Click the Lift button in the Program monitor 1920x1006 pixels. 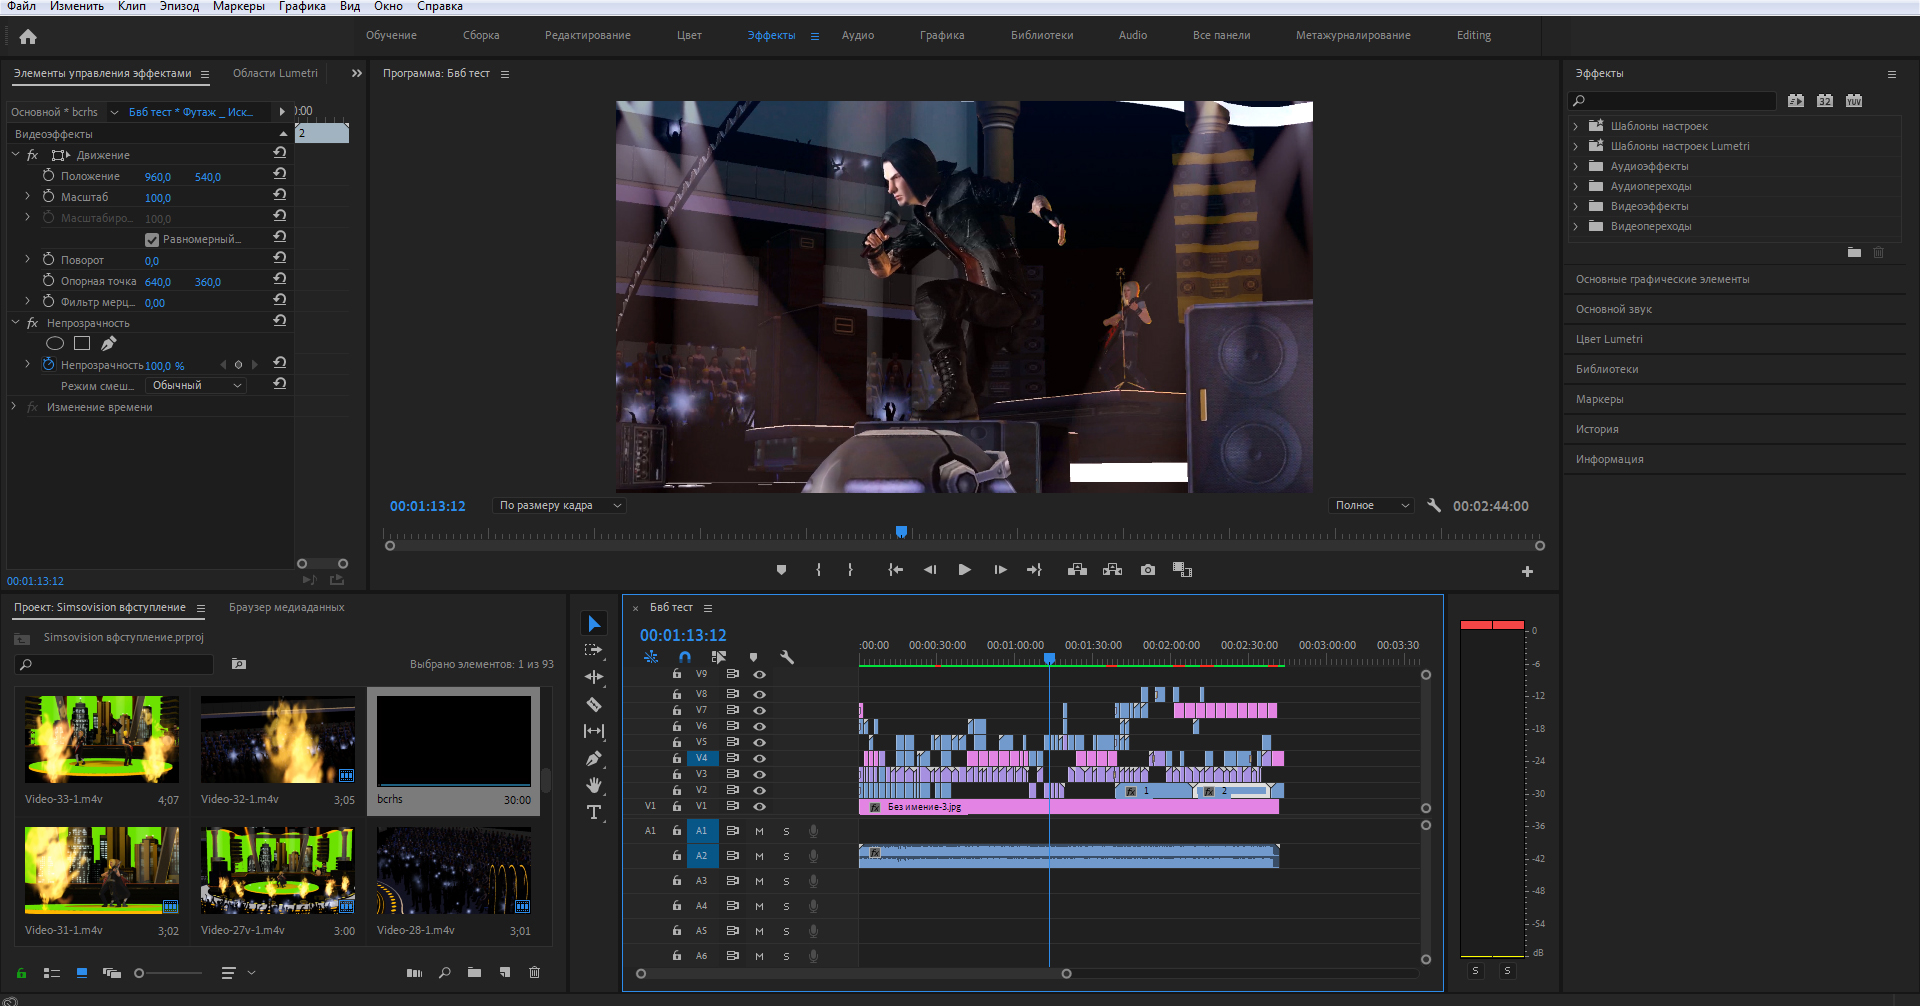click(1077, 570)
